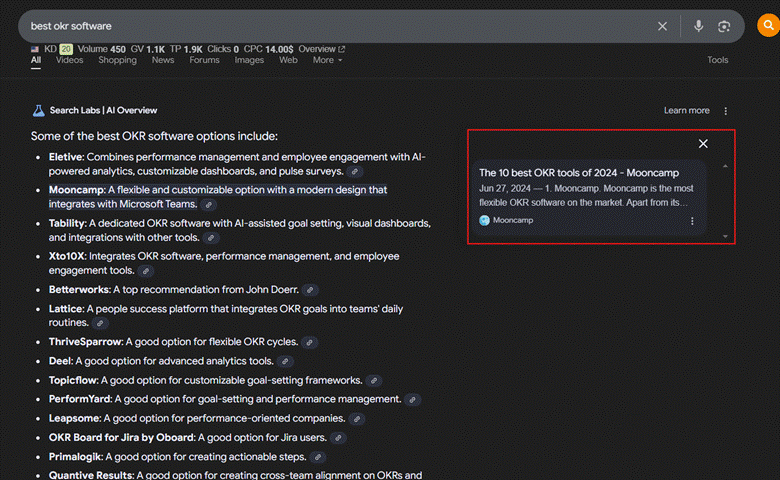Click the source link icon after the Mooncamp entry
This screenshot has height=480, width=780.
click(208, 204)
